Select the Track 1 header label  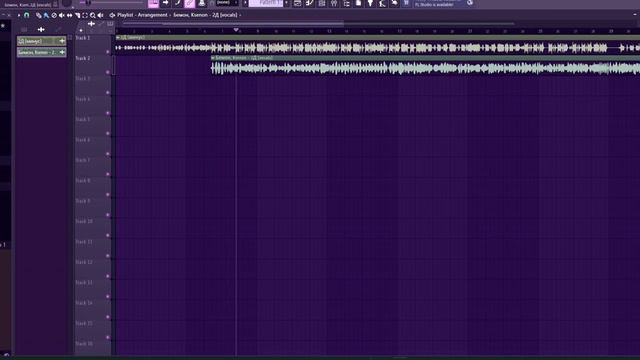82,38
